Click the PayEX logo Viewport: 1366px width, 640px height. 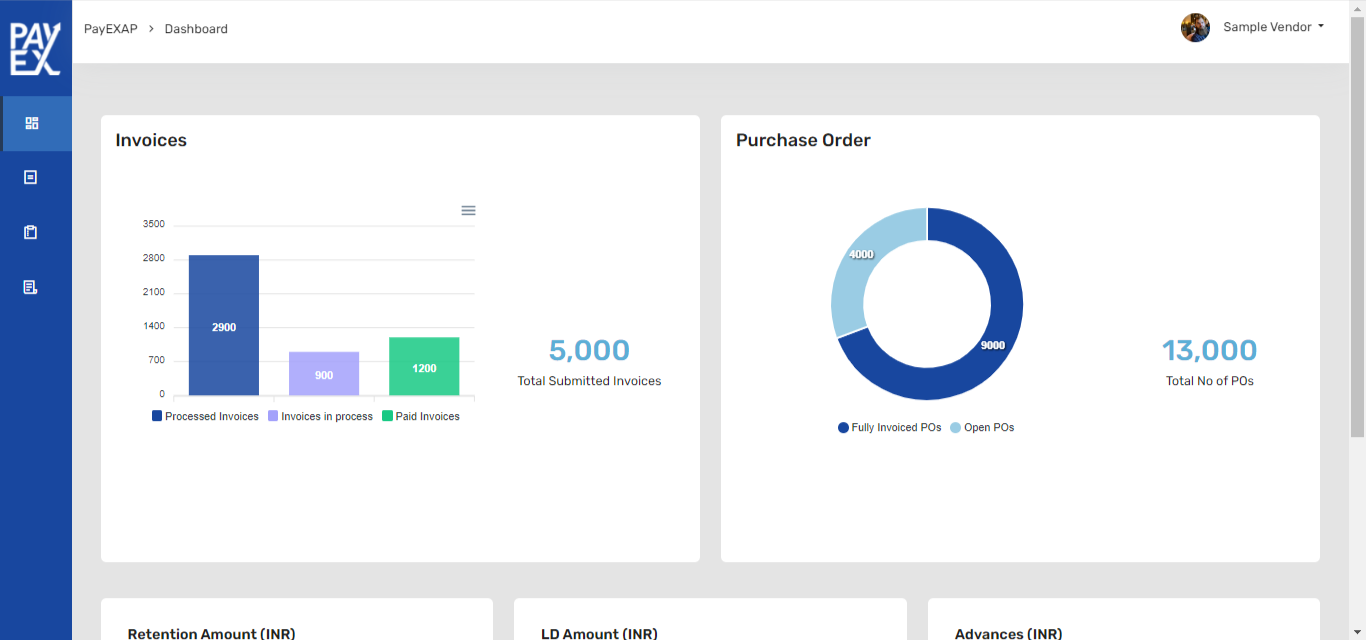coord(35,48)
